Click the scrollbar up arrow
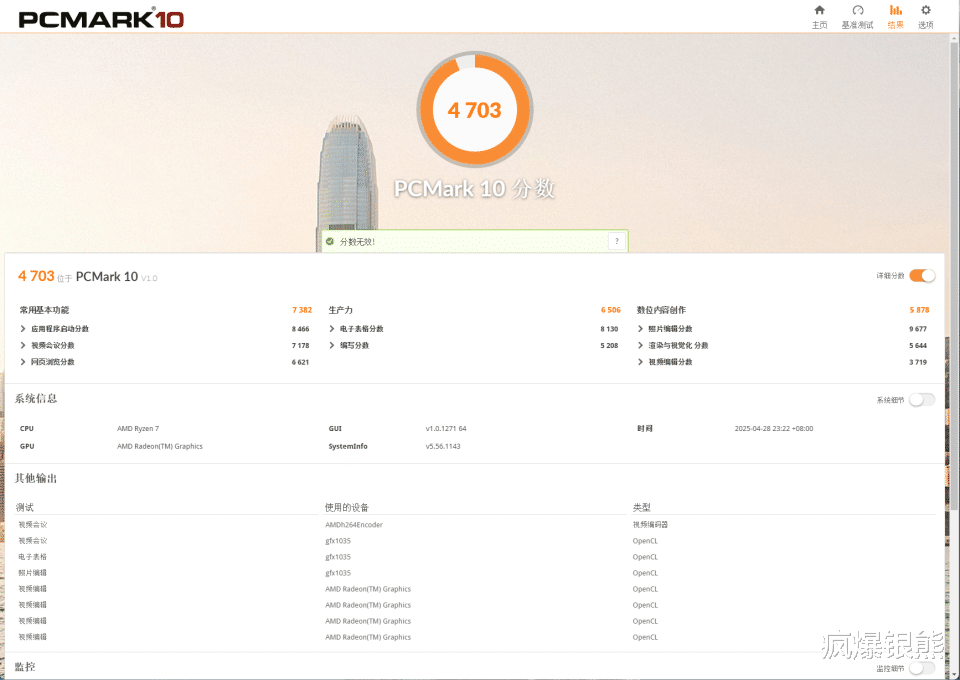 [954, 38]
